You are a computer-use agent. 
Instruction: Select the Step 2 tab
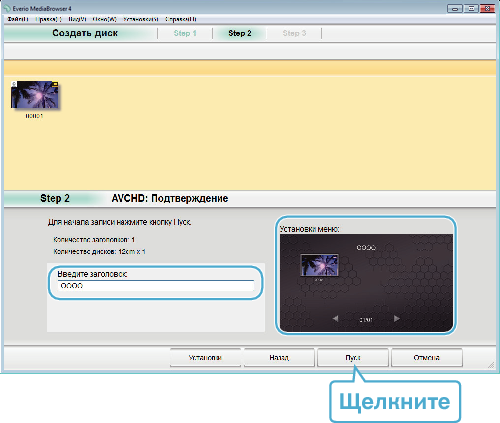pos(240,33)
